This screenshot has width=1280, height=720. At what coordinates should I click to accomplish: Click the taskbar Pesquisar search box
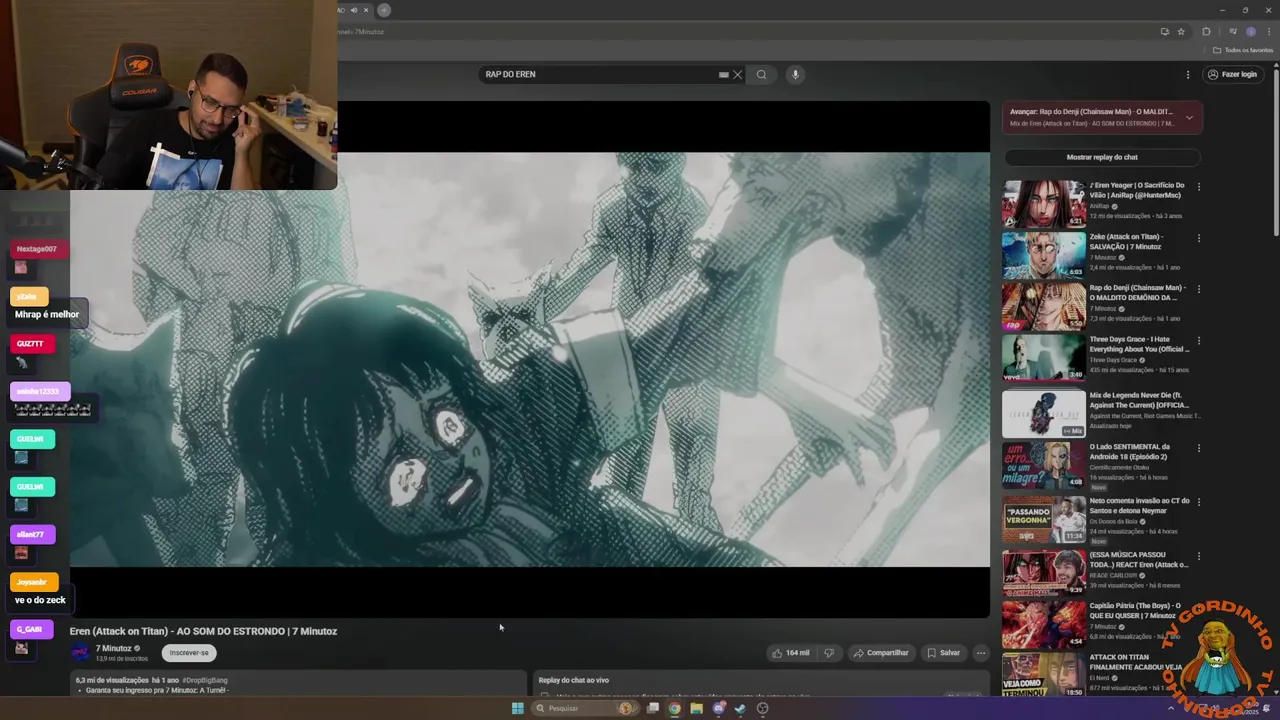click(584, 708)
